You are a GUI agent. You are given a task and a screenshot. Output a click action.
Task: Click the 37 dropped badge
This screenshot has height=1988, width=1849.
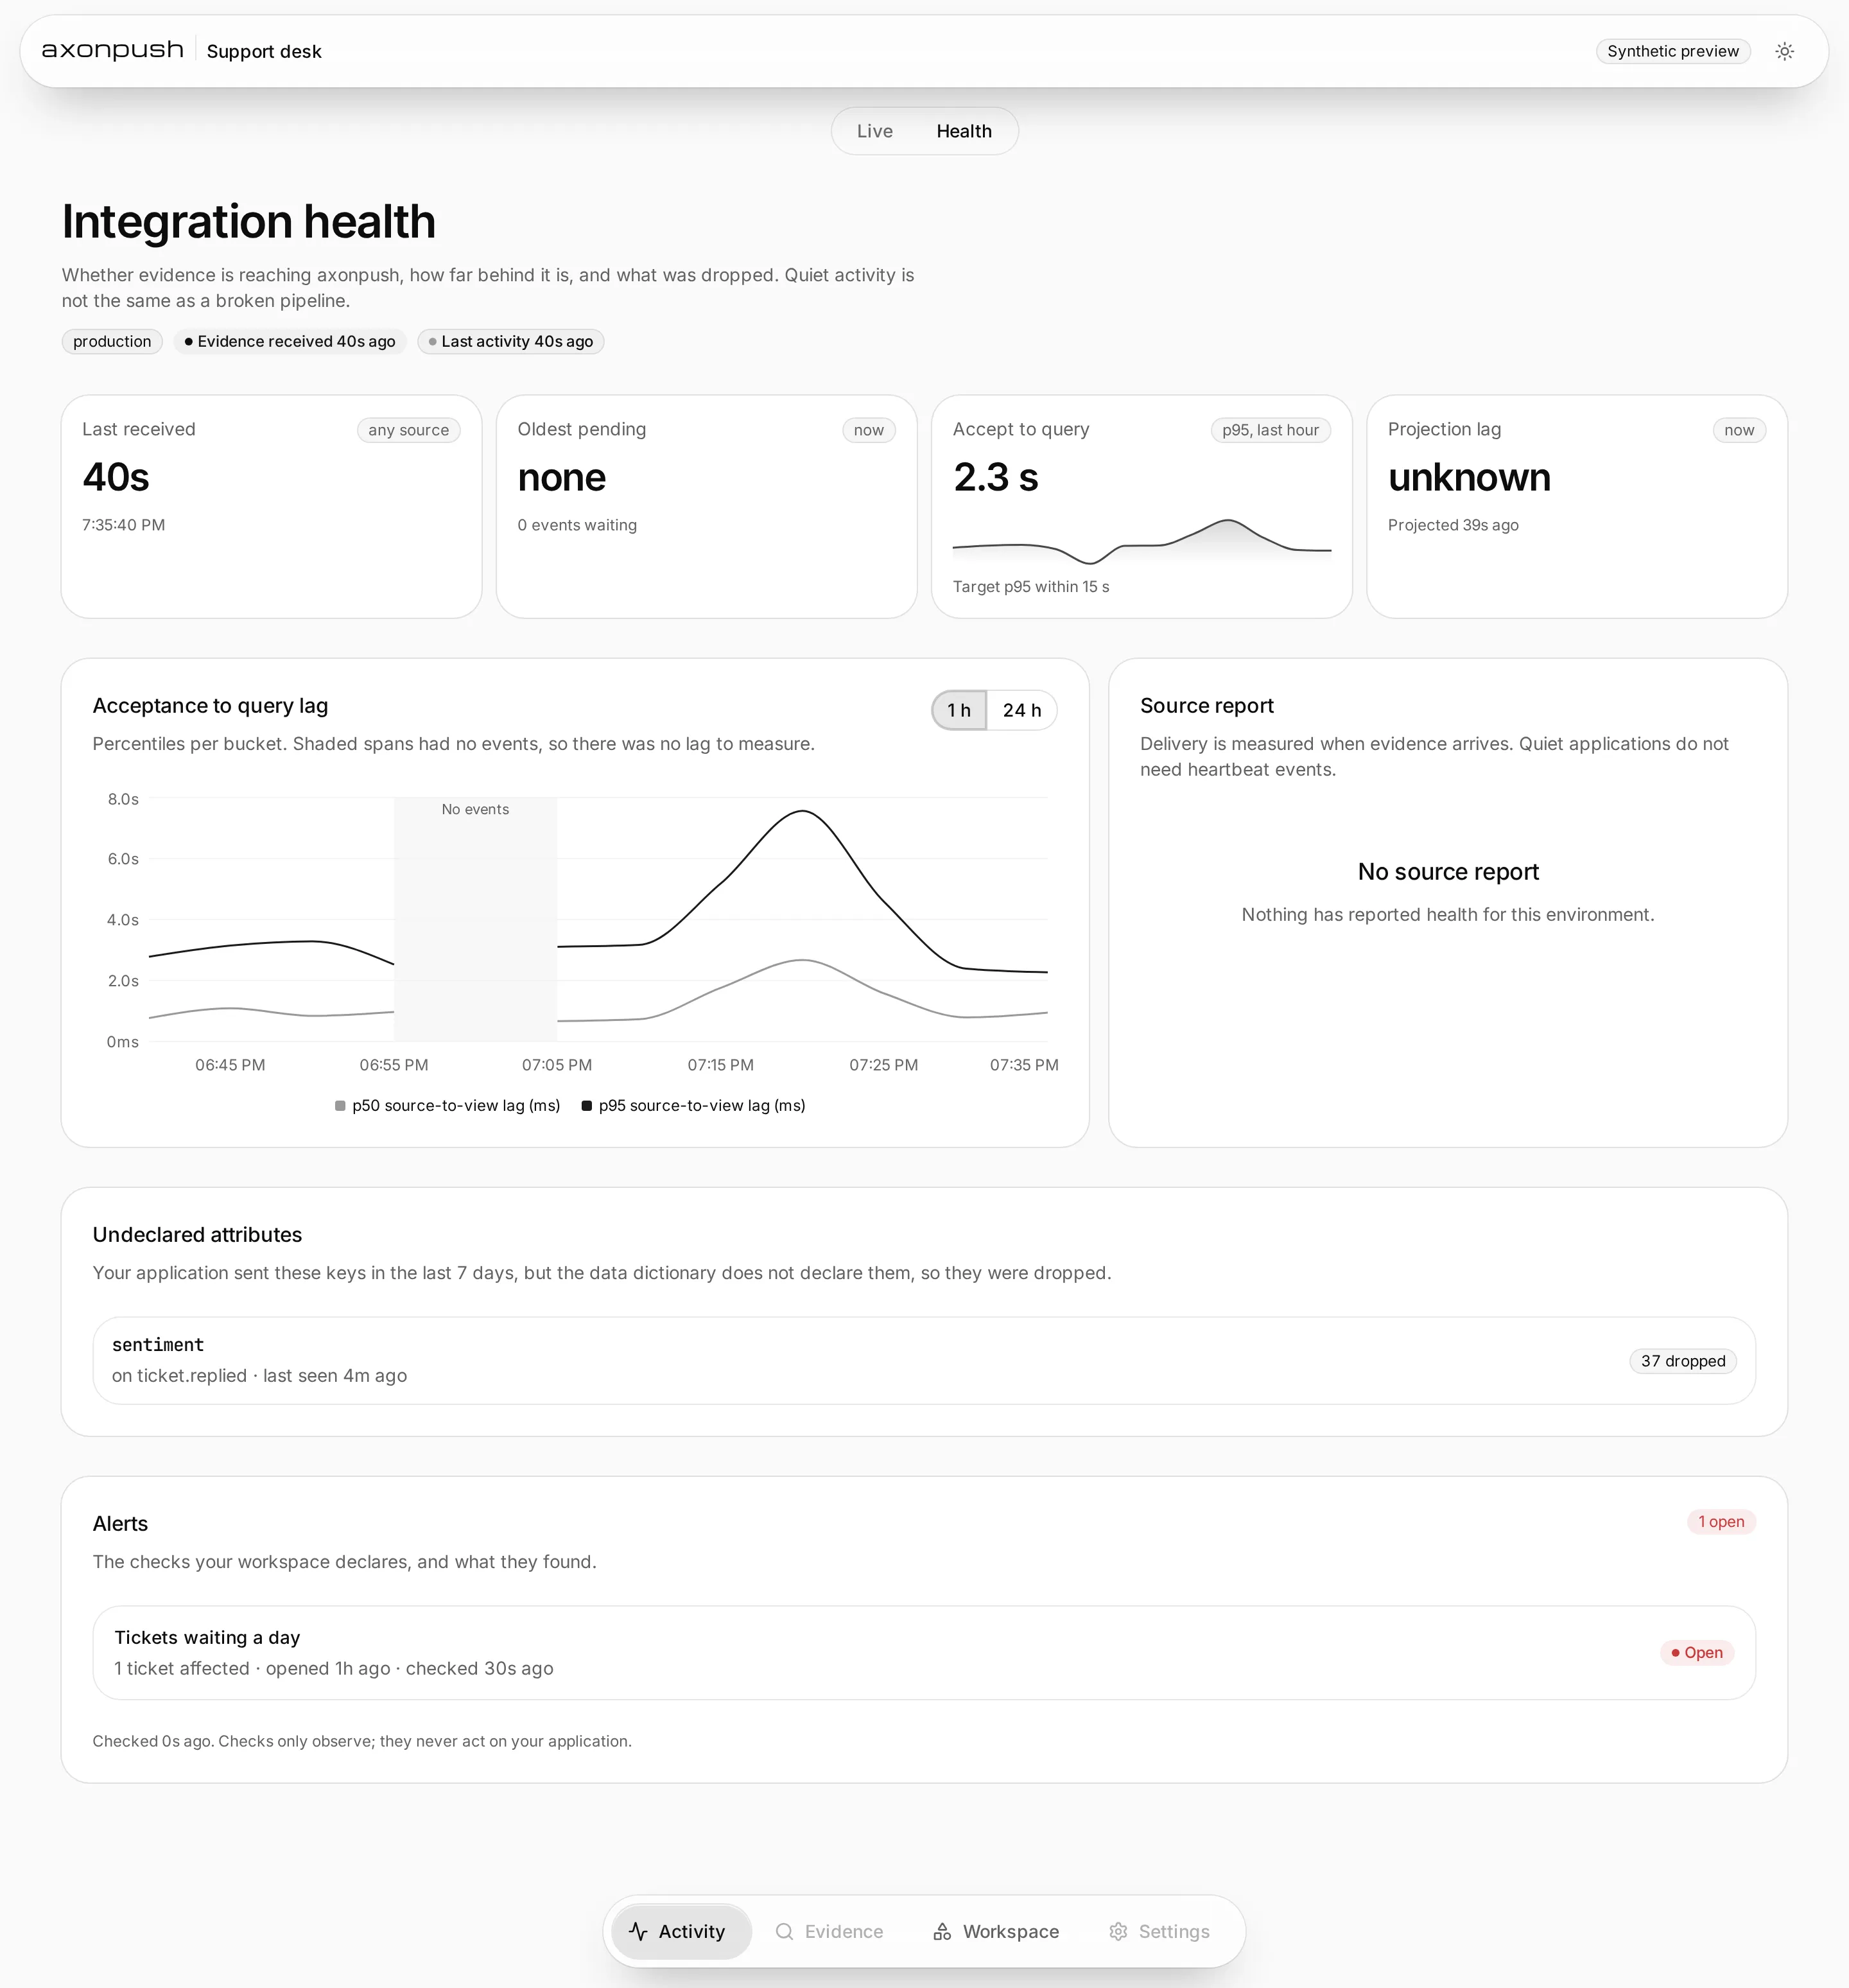[x=1683, y=1361]
